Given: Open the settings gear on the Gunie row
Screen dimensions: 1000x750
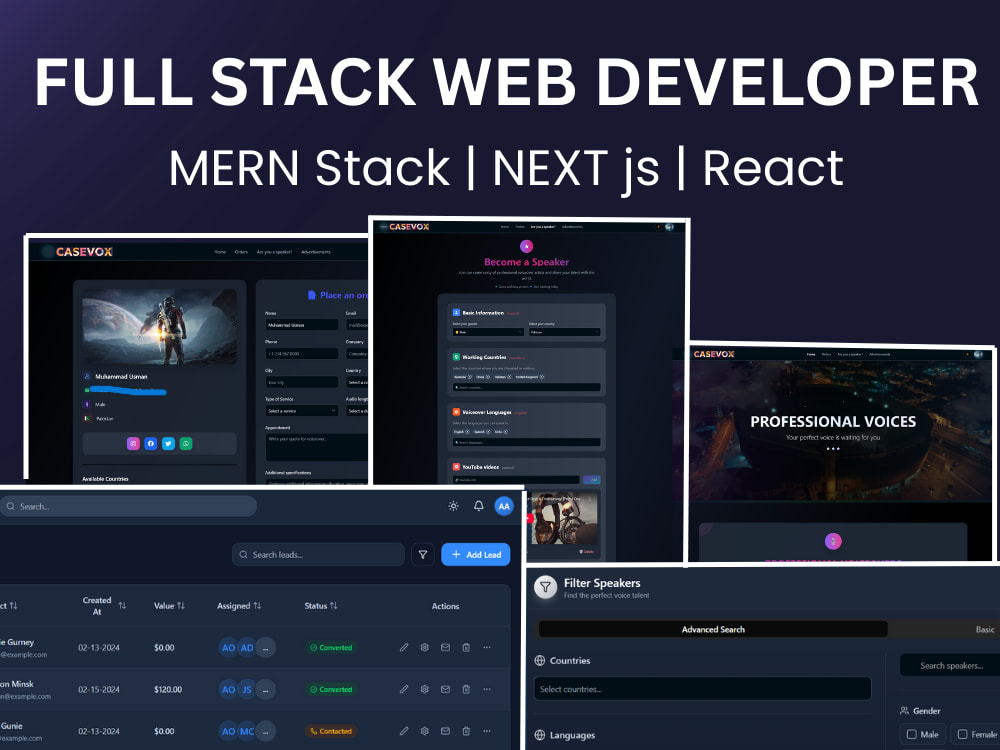Looking at the screenshot, I should coord(425,731).
